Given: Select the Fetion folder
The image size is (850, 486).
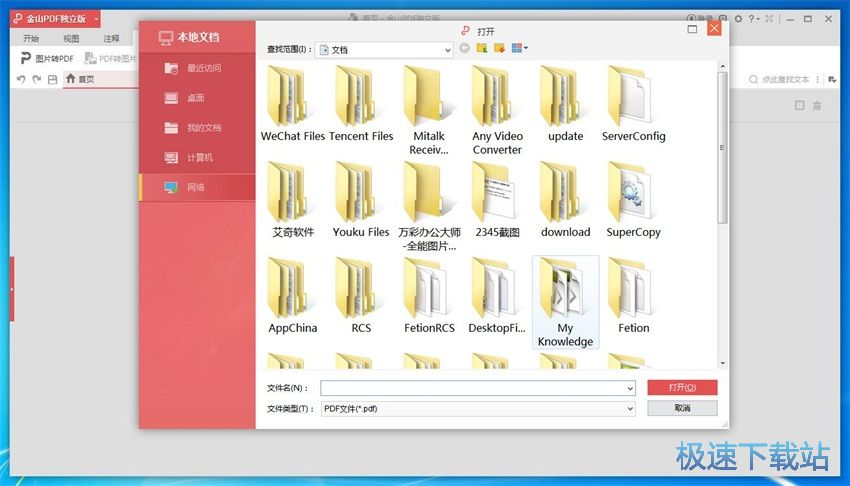Looking at the screenshot, I should tap(633, 295).
